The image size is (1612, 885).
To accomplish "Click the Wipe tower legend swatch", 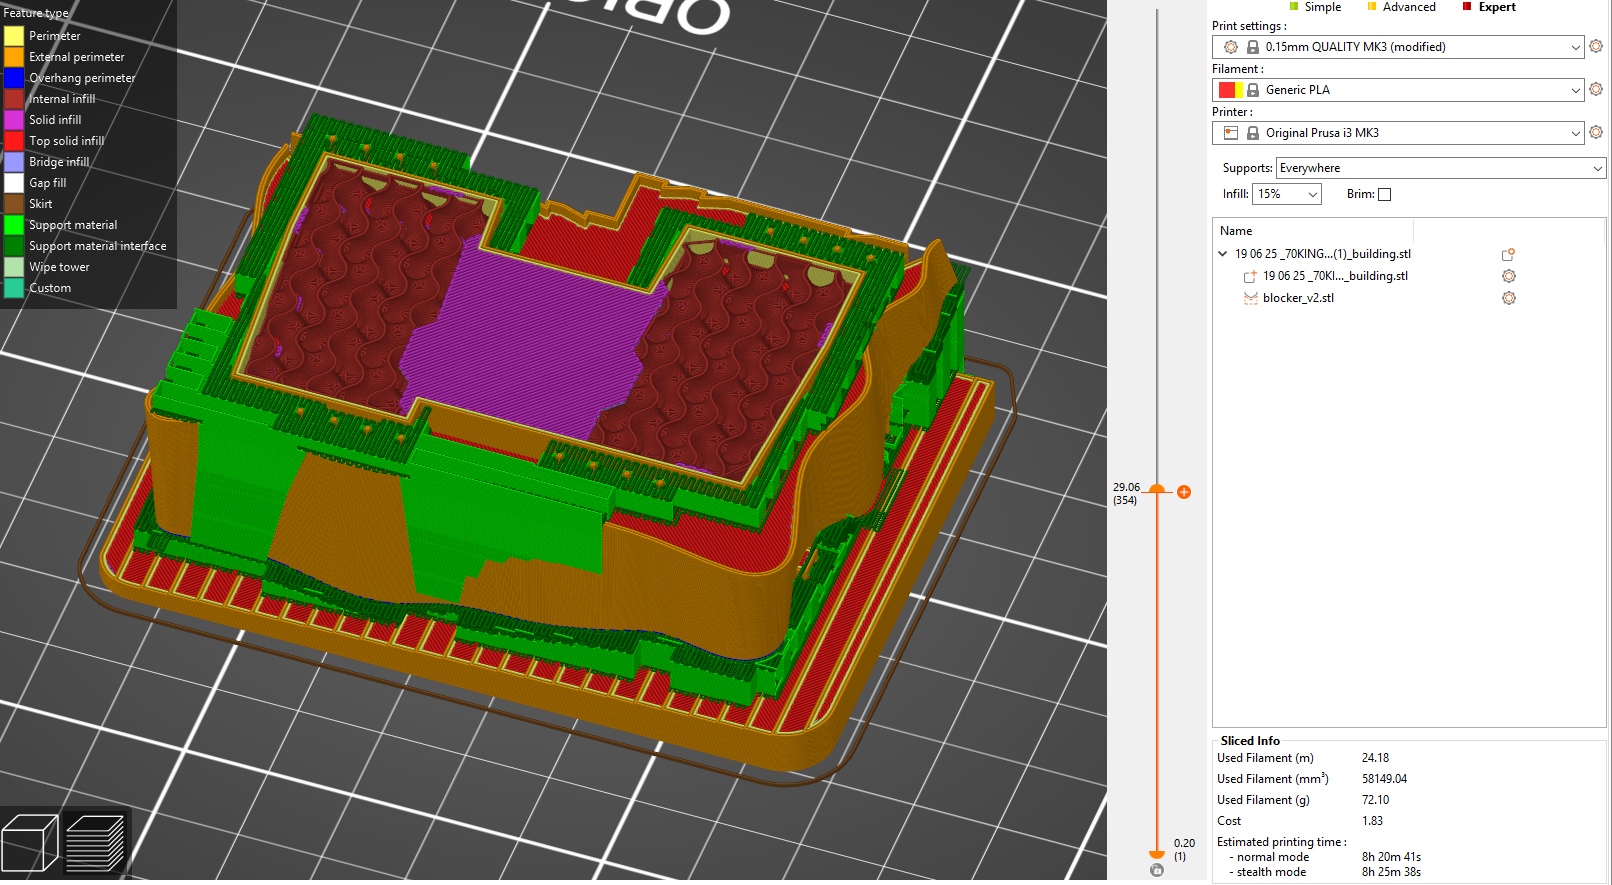I will [x=14, y=267].
